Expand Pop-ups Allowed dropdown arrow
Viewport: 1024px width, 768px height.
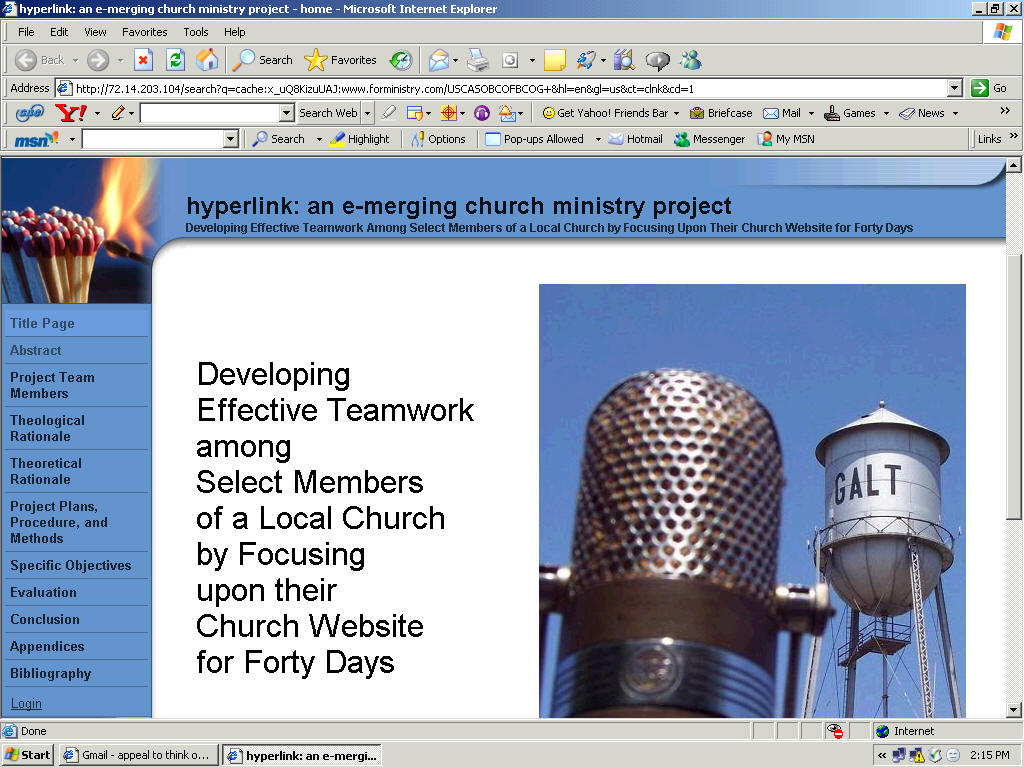tap(598, 139)
